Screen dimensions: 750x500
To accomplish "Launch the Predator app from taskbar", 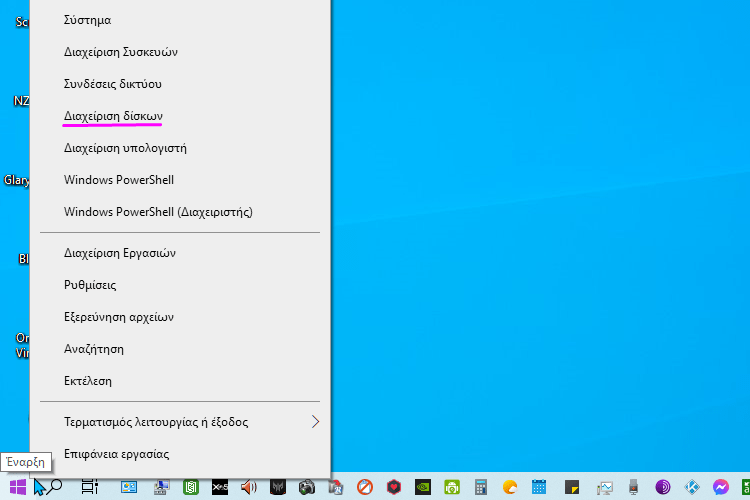I will point(278,487).
